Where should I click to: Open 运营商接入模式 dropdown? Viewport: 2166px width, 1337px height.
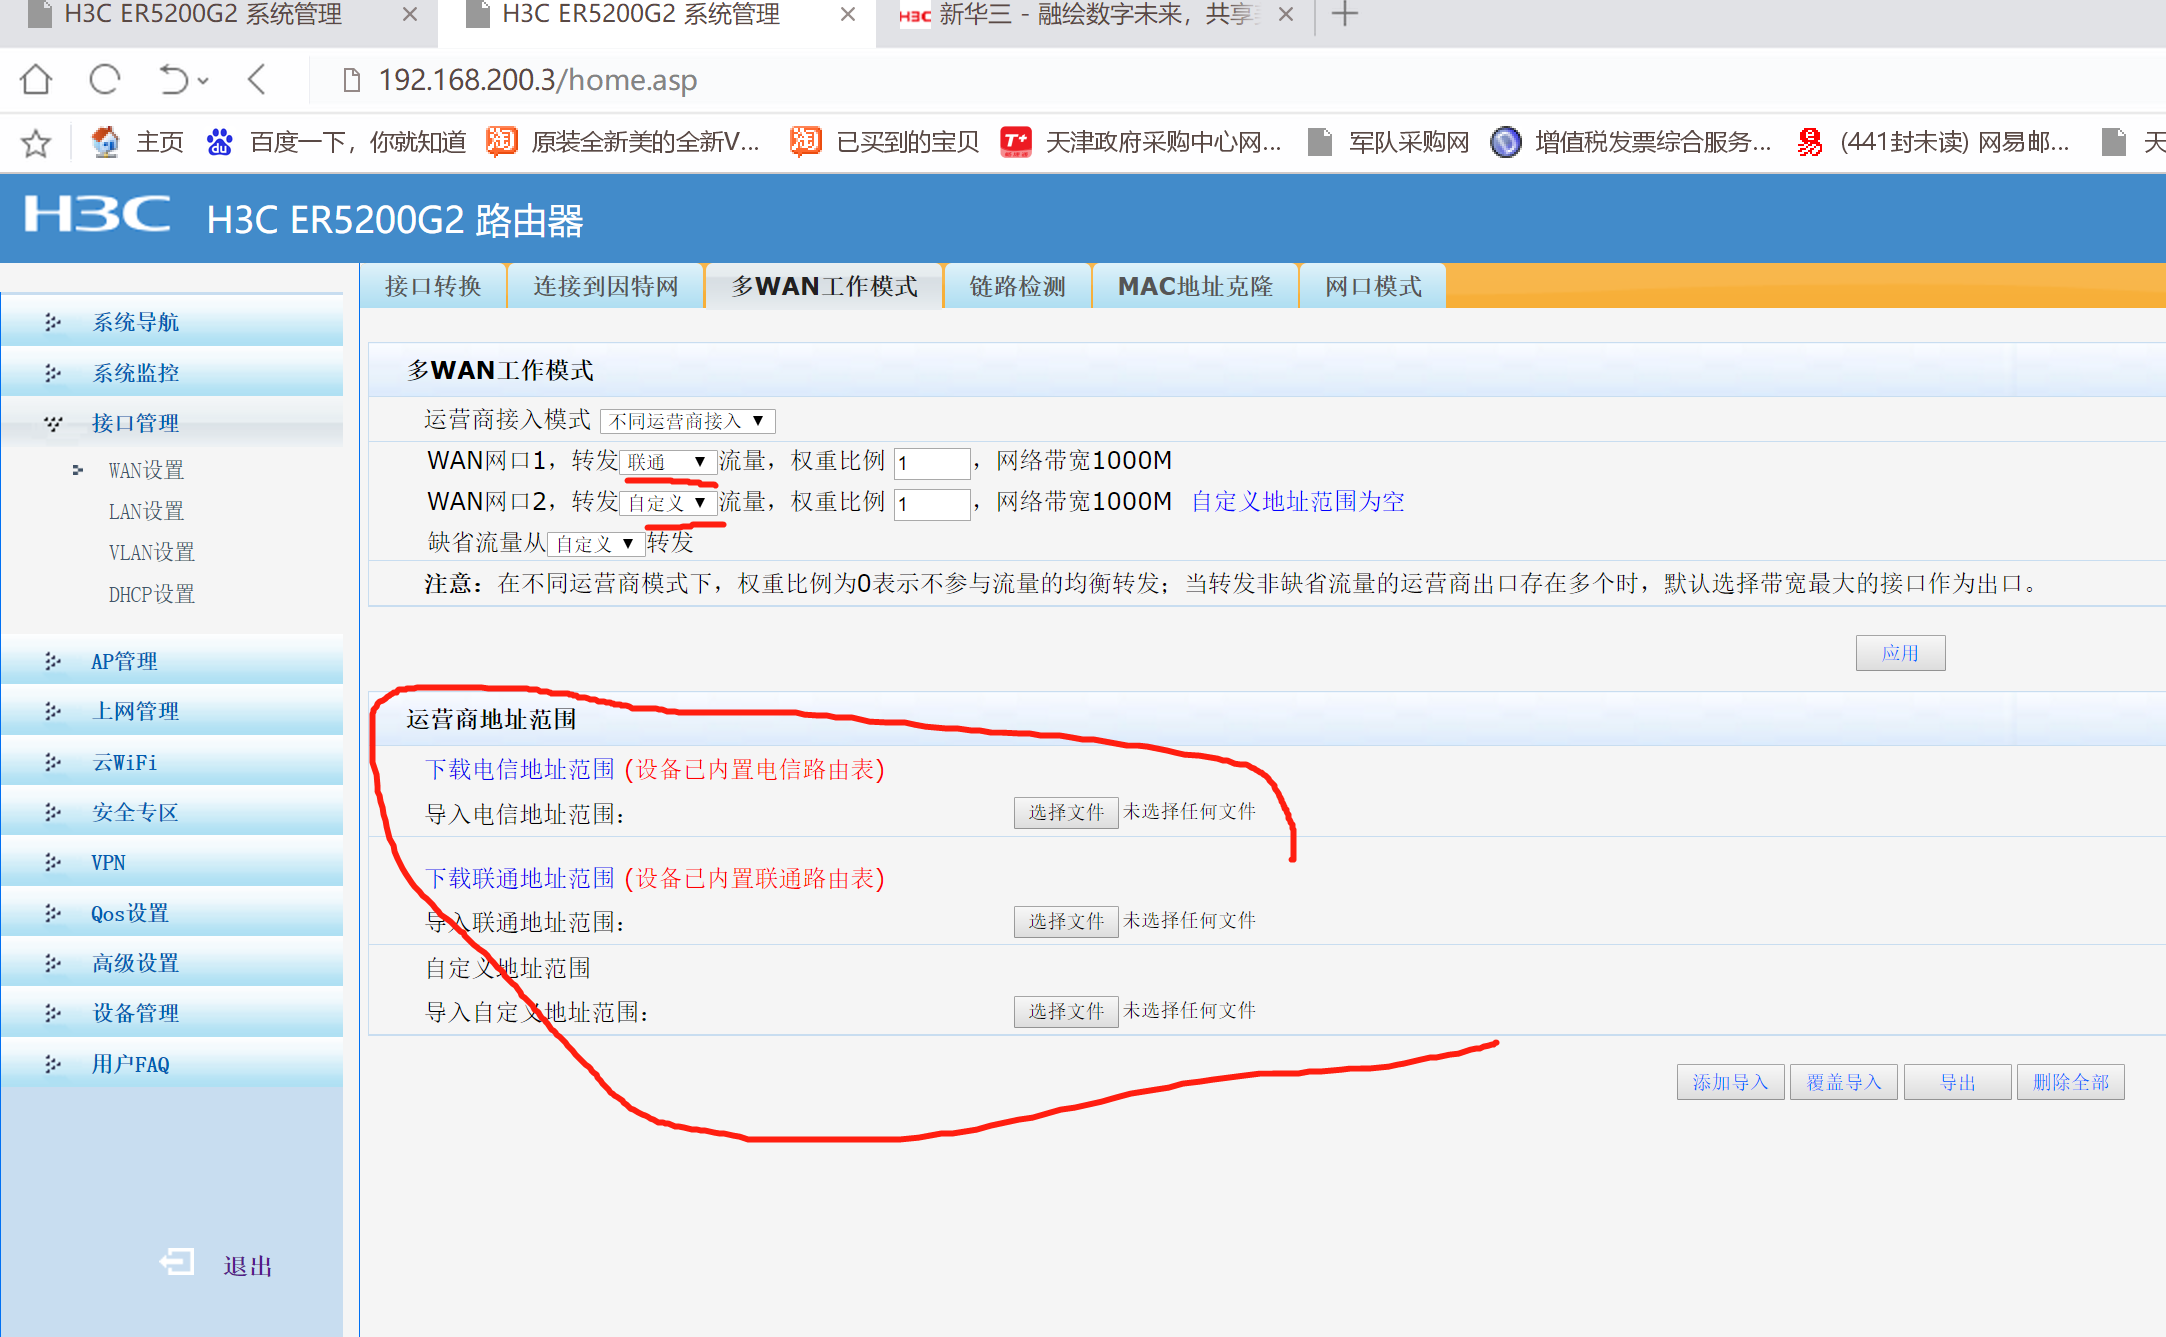tap(687, 421)
